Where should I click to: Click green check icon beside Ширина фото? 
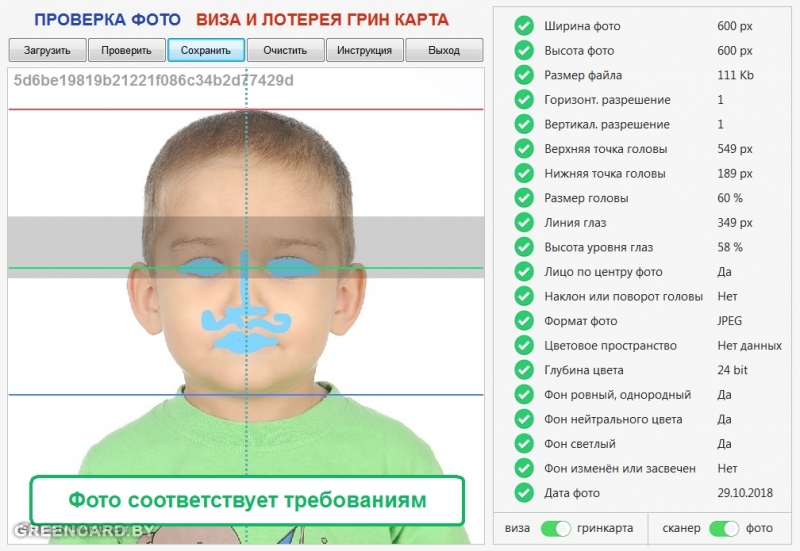[x=524, y=26]
